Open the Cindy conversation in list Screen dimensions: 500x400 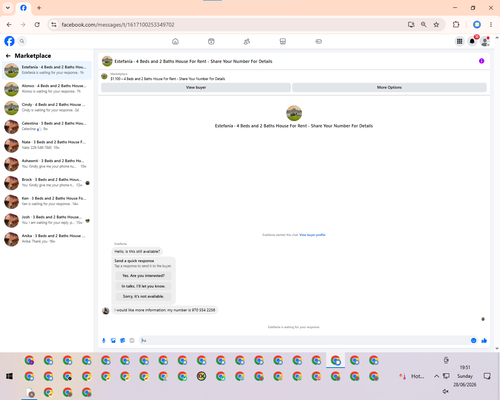click(47, 107)
